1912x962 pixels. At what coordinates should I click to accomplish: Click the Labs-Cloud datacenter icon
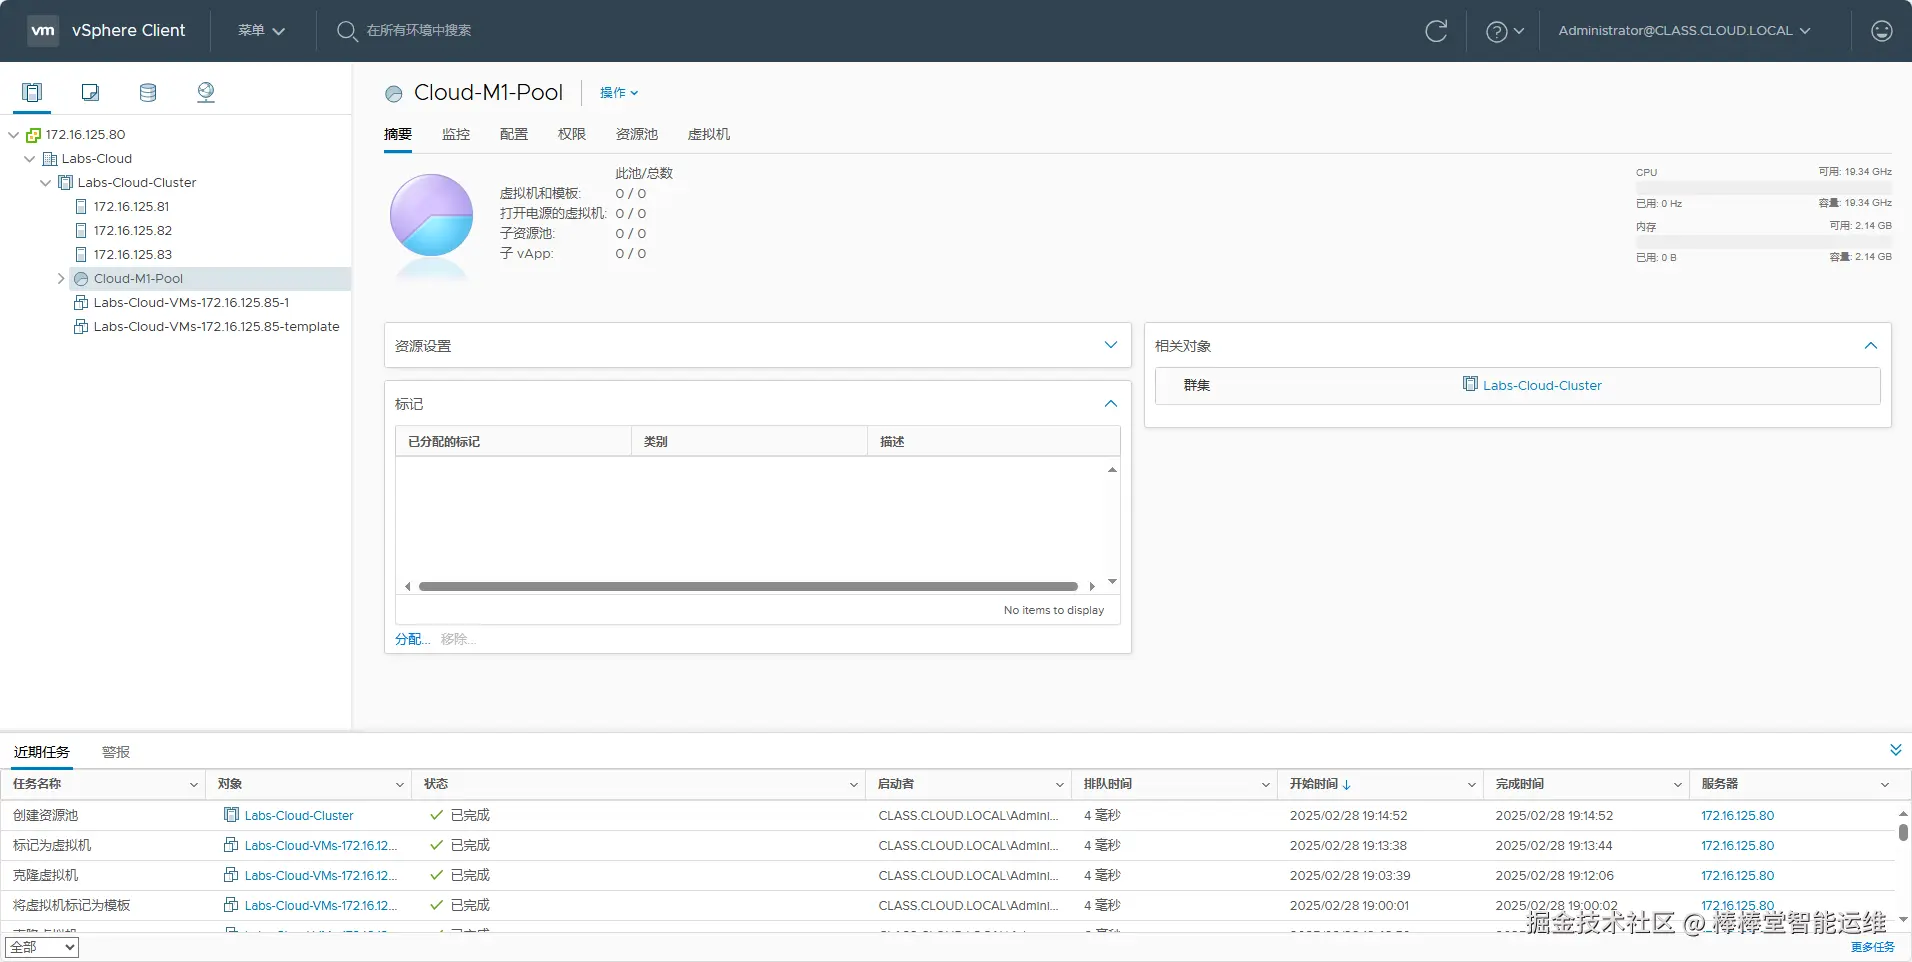(49, 159)
